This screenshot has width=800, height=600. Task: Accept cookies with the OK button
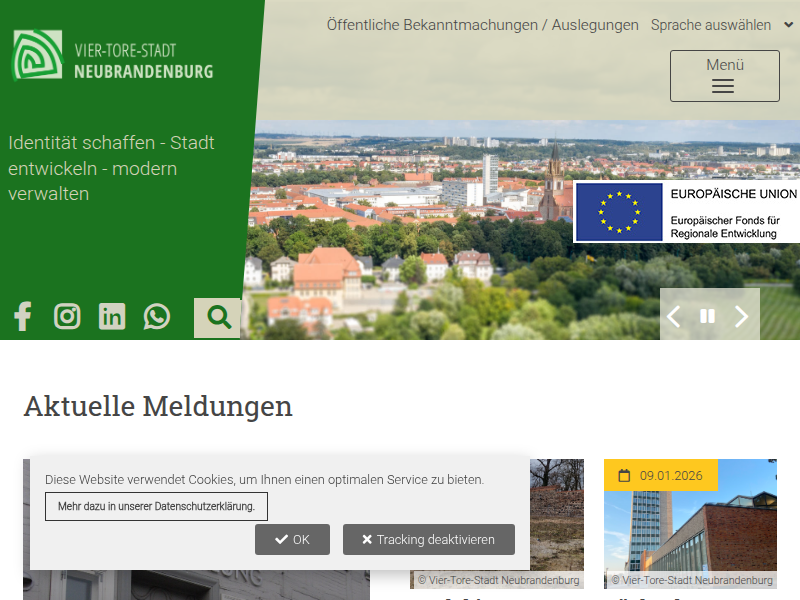coord(292,539)
